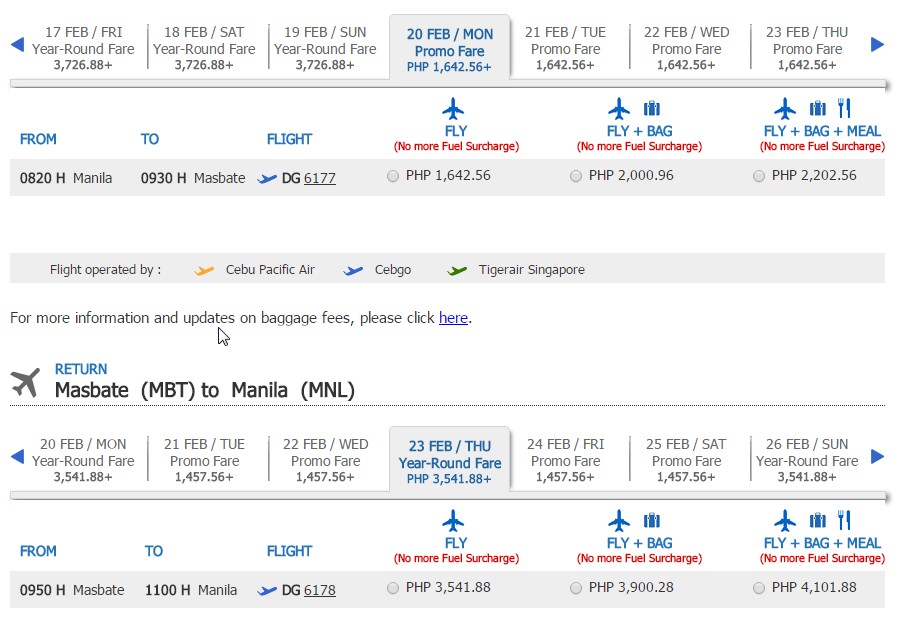Click the Tigerair Singapore logo
The height and width of the screenshot is (617, 912).
pyautogui.click(x=457, y=269)
